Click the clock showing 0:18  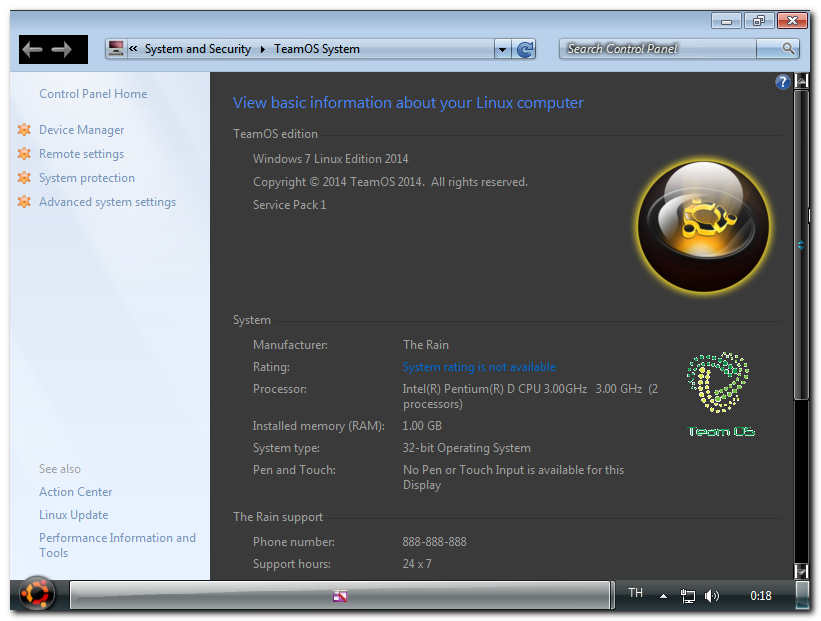pyautogui.click(x=761, y=596)
